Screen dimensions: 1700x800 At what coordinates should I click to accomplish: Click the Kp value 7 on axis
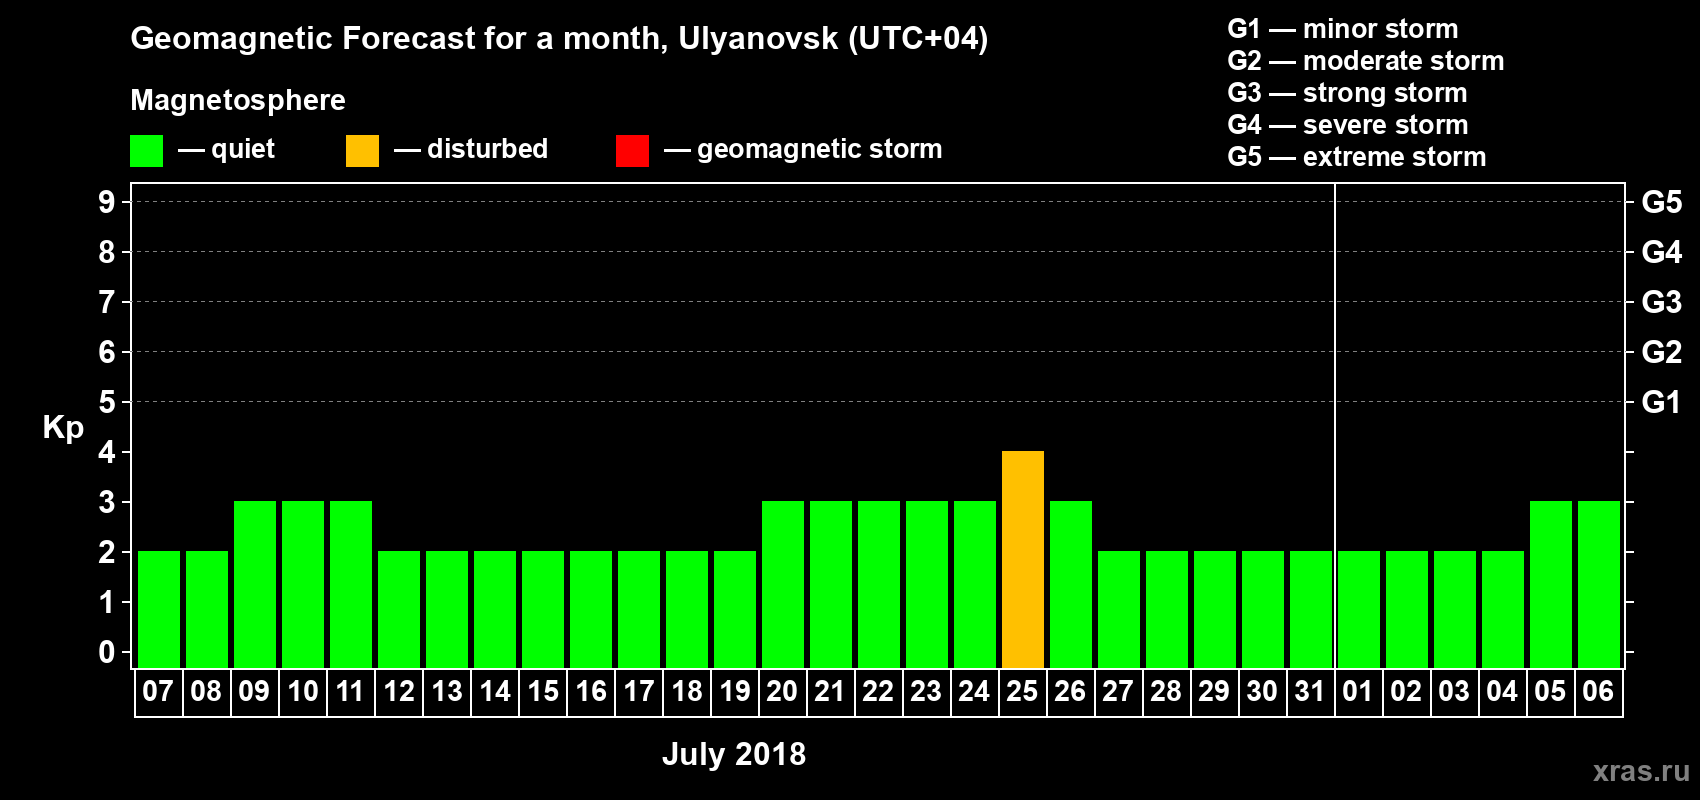107,302
